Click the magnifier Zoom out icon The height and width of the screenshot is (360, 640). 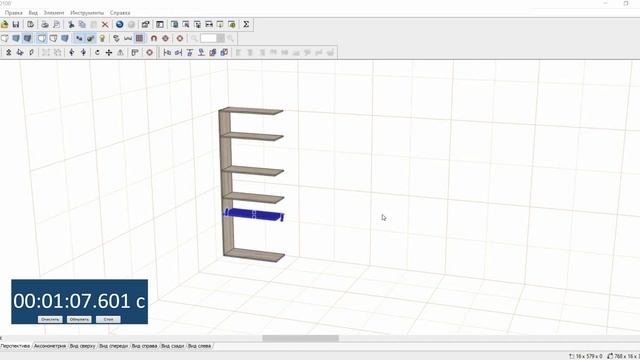coord(195,38)
